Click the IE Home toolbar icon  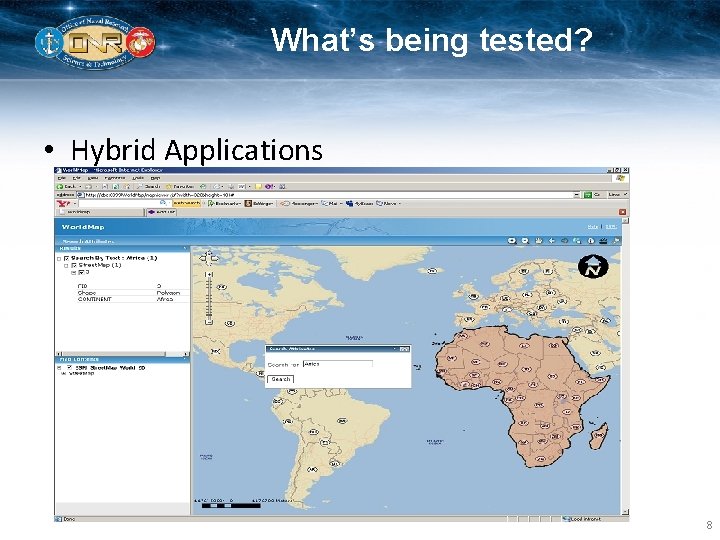127,187
